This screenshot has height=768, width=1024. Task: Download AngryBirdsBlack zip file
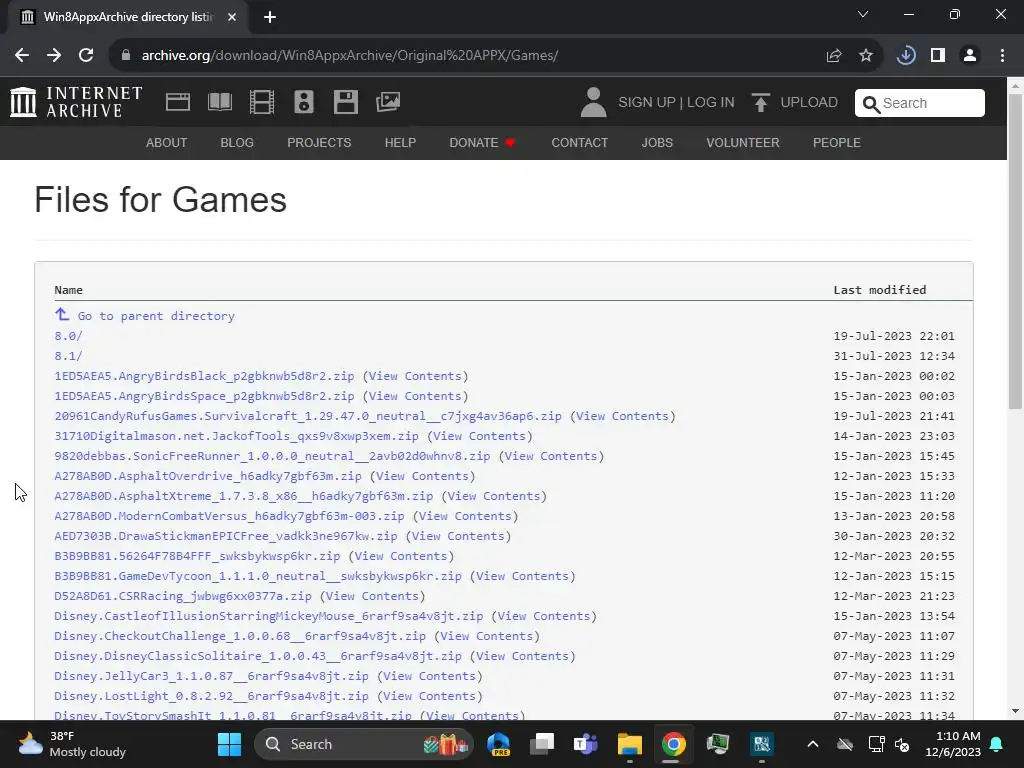click(204, 376)
